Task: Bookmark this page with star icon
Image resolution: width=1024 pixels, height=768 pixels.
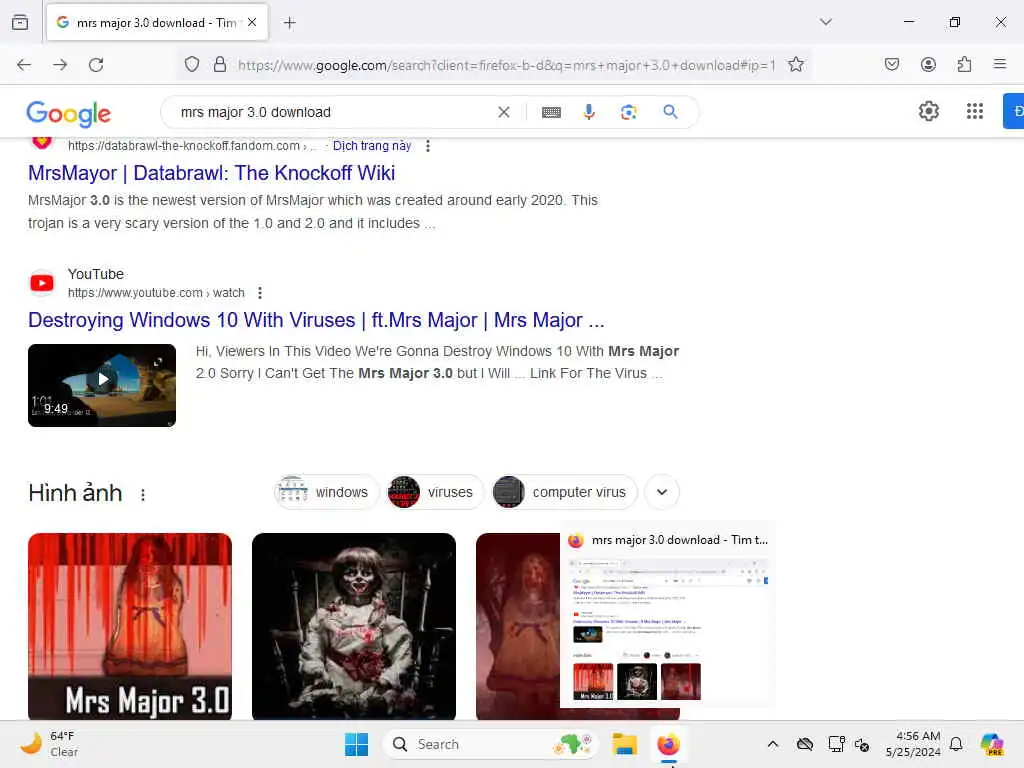Action: [795, 65]
